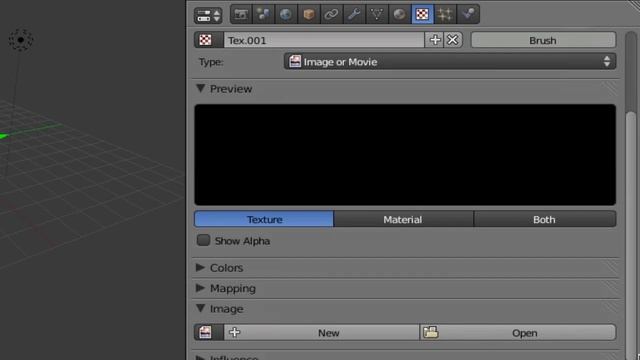The image size is (640, 360).
Task: Select the Material preview mode
Action: coord(403,219)
